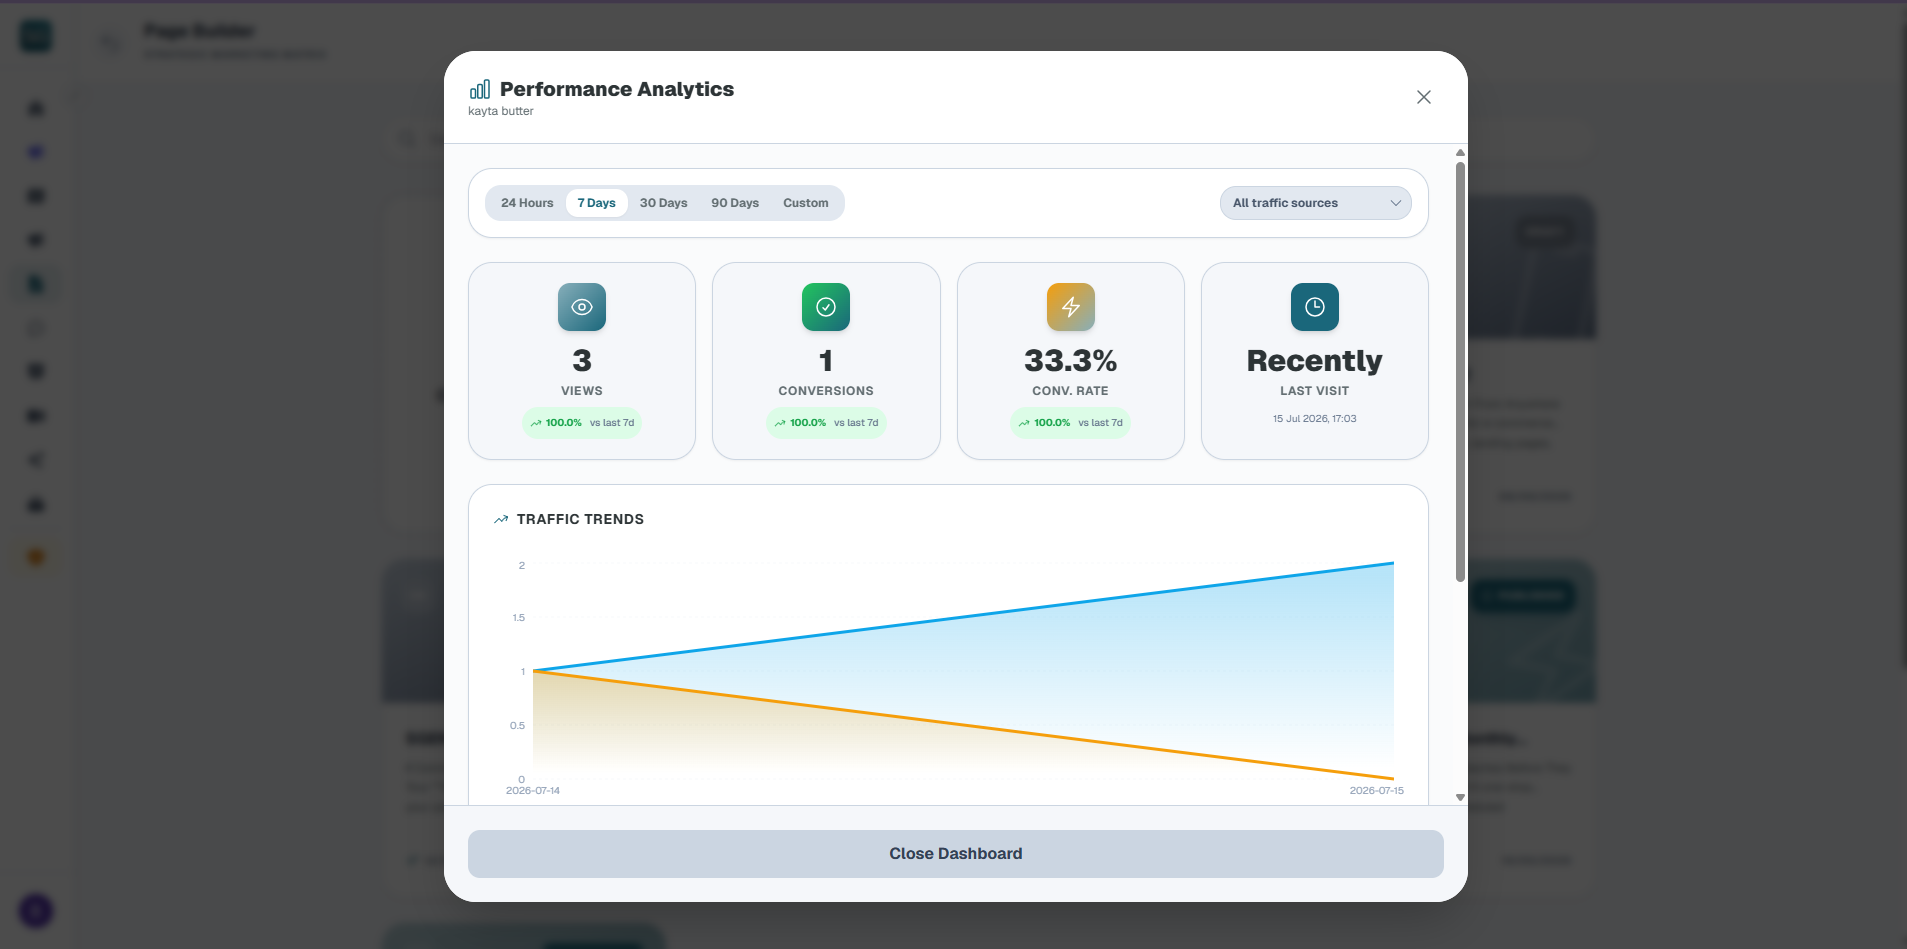Choose the Custom date range
Viewport: 1907px width, 949px height.
(x=805, y=203)
